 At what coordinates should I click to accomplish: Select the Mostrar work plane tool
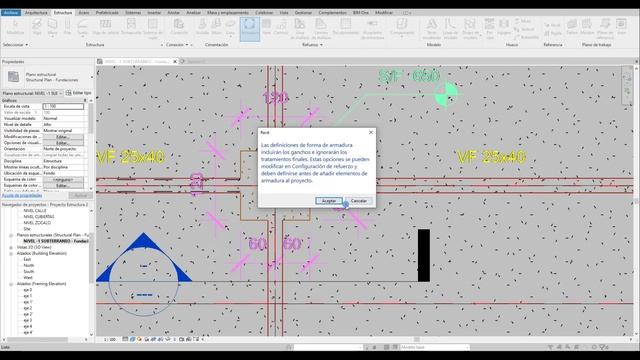click(587, 27)
